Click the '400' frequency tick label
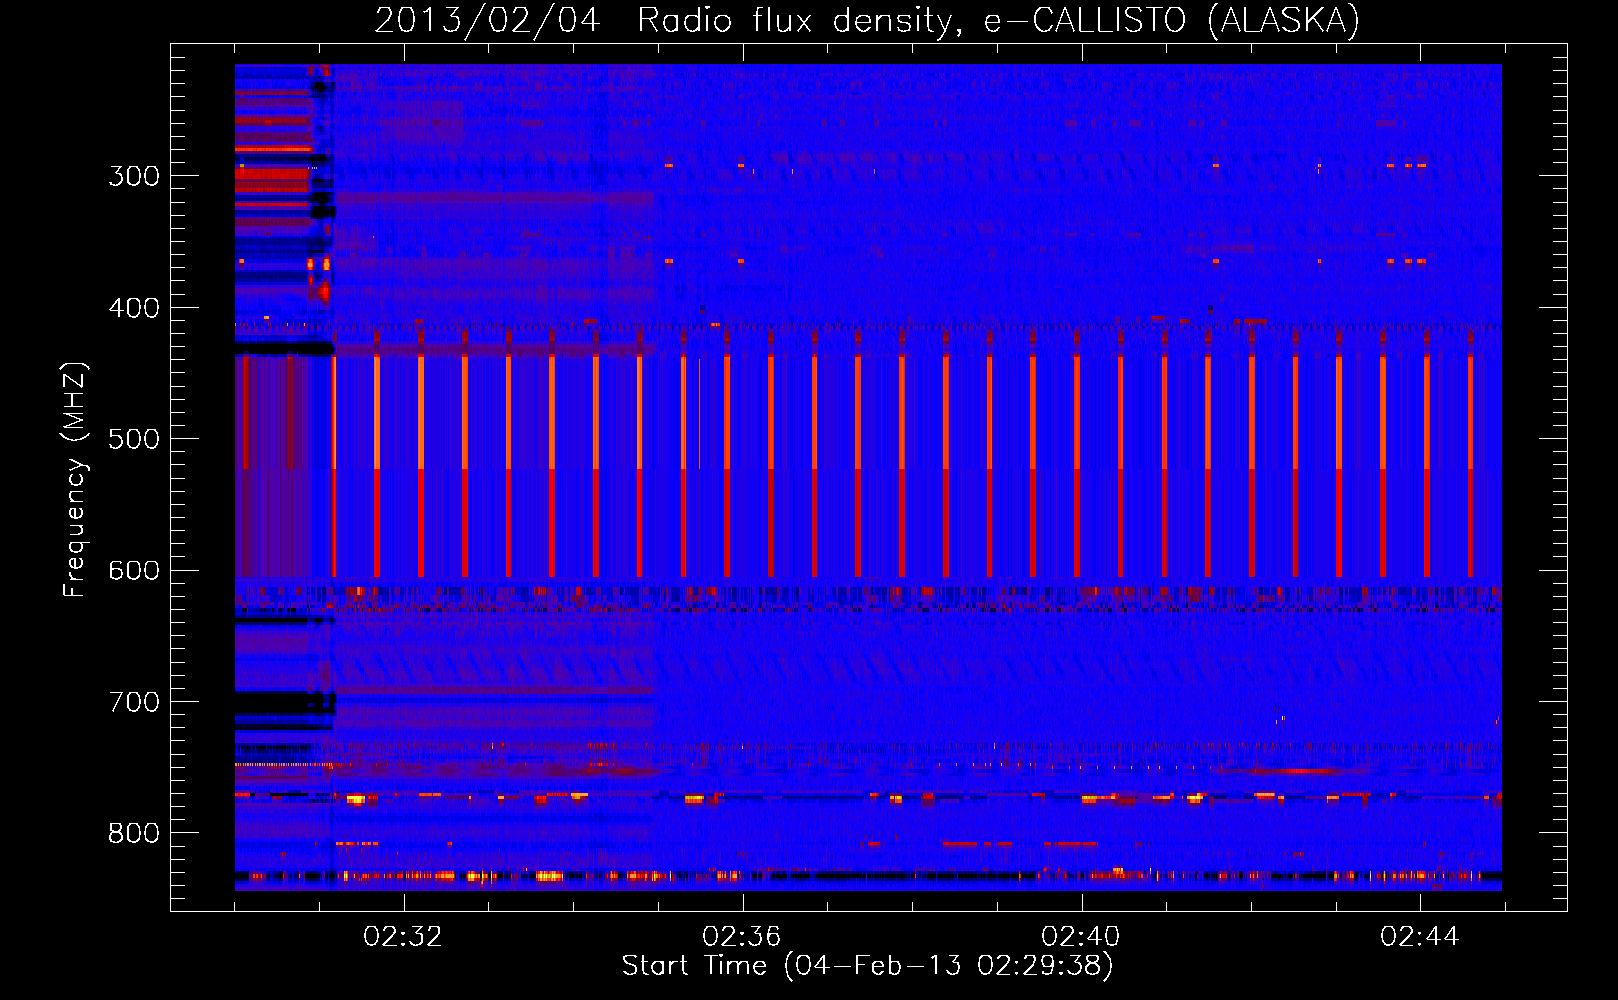 click(x=134, y=308)
